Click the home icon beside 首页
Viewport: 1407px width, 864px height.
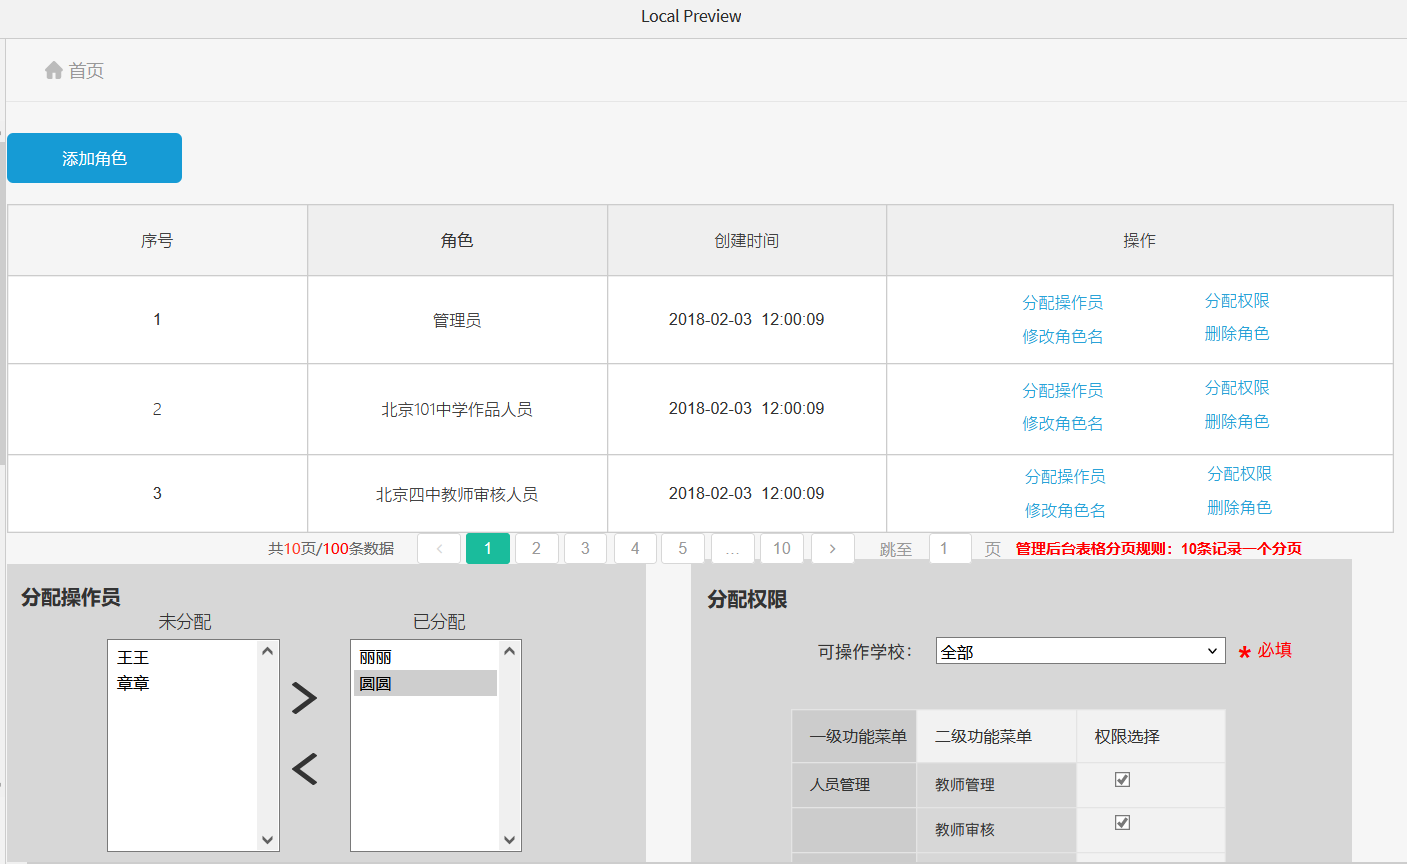point(54,70)
